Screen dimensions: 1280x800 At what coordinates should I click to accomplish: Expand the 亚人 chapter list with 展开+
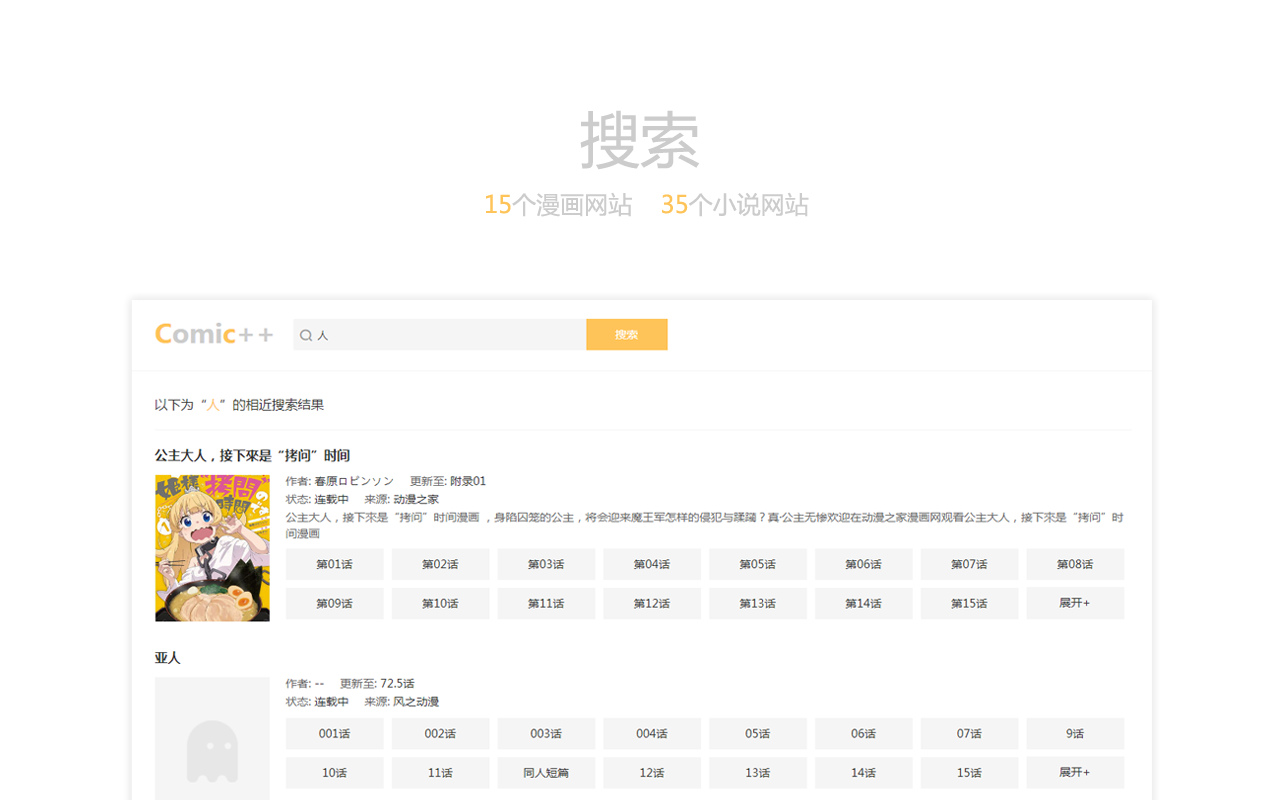click(1074, 772)
